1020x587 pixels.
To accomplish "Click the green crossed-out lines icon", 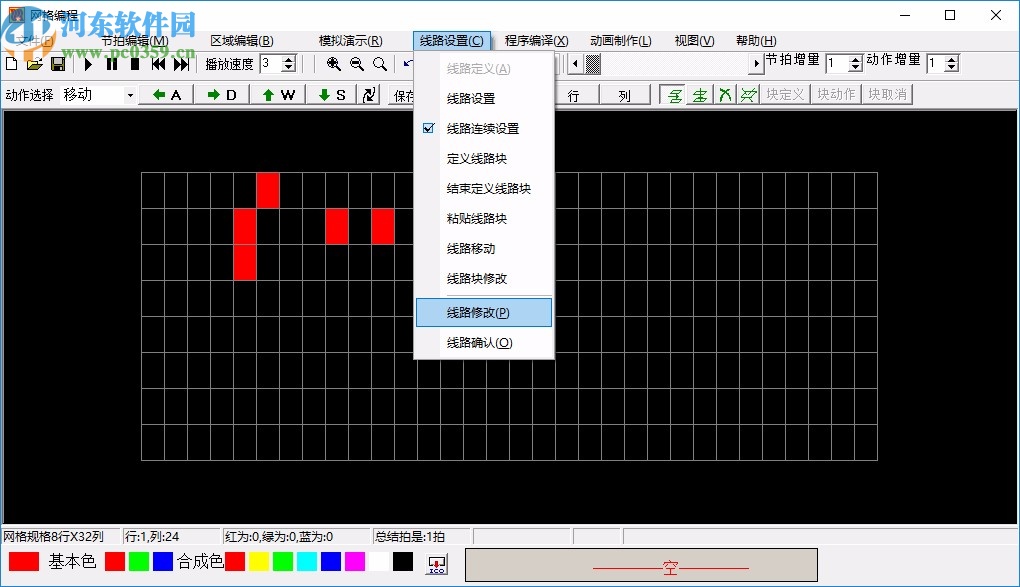I will pos(748,95).
